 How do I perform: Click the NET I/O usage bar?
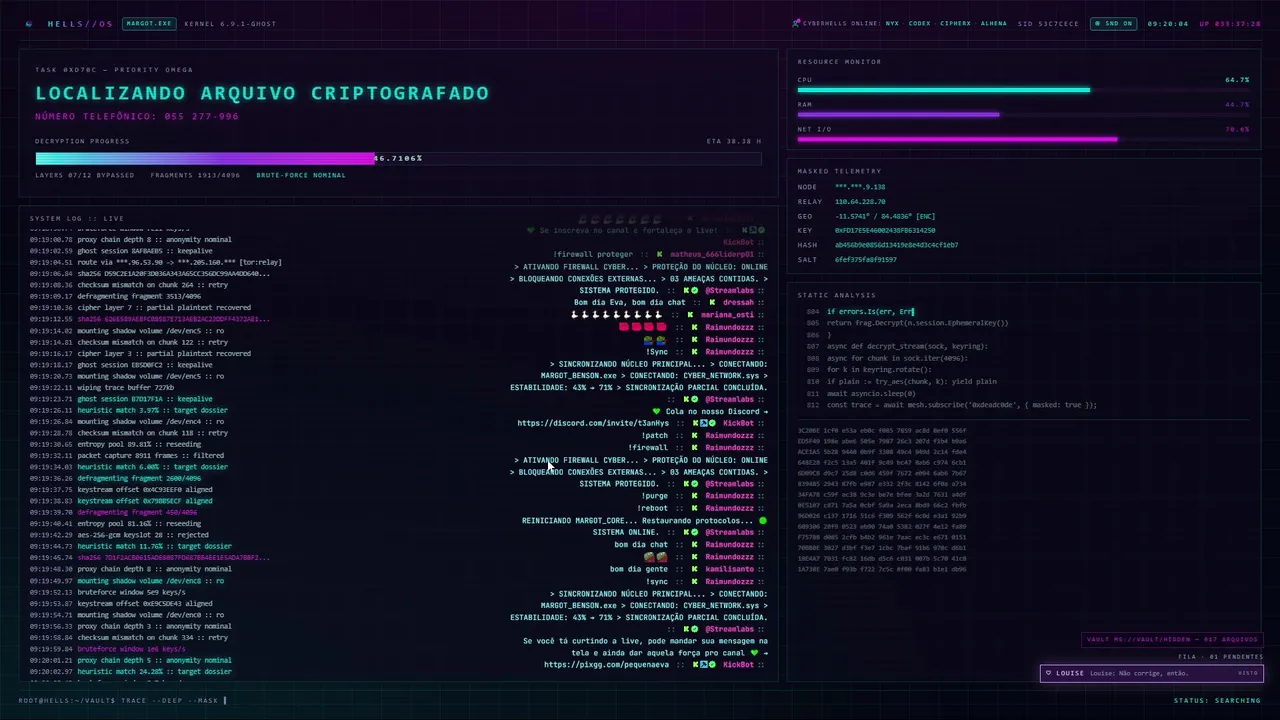1024,140
